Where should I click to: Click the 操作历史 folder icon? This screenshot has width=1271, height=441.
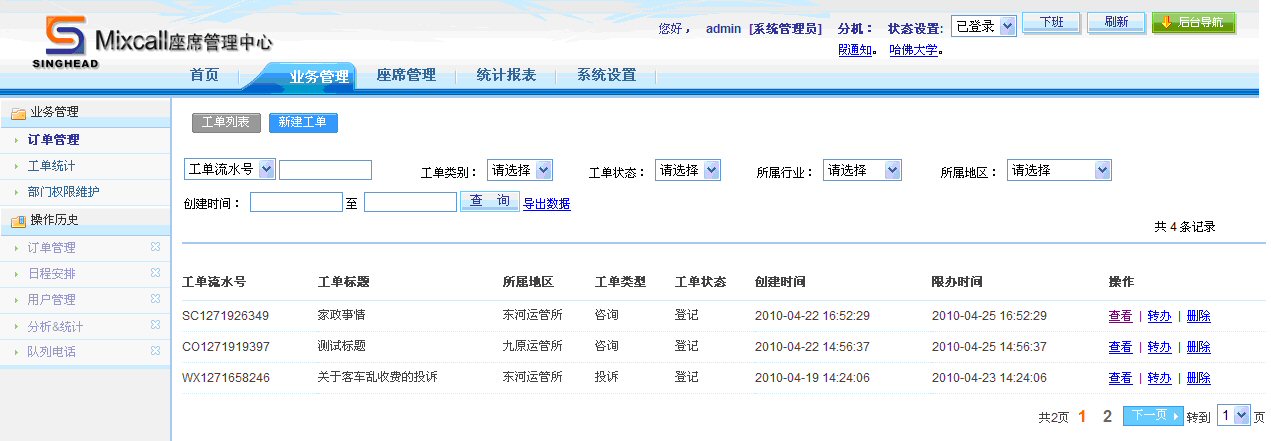18,221
